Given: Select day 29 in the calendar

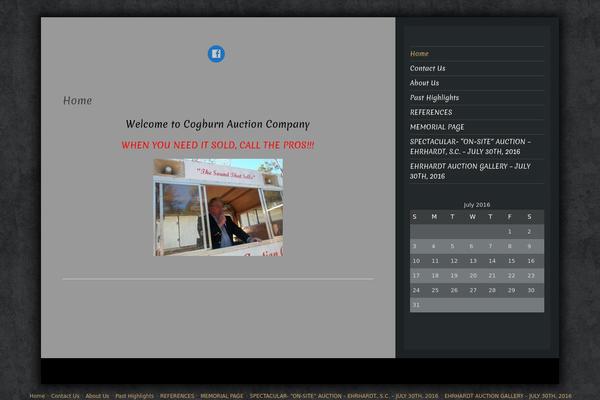Looking at the screenshot, I should (x=512, y=291).
